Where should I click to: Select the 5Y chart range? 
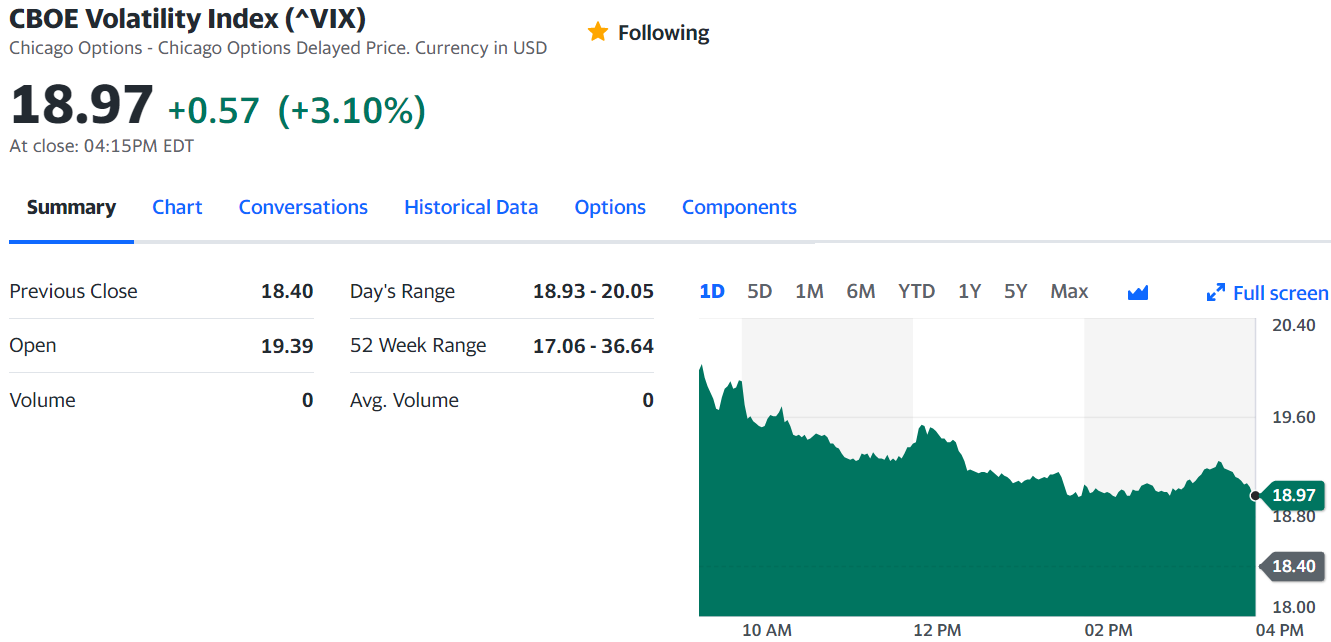pos(1015,291)
